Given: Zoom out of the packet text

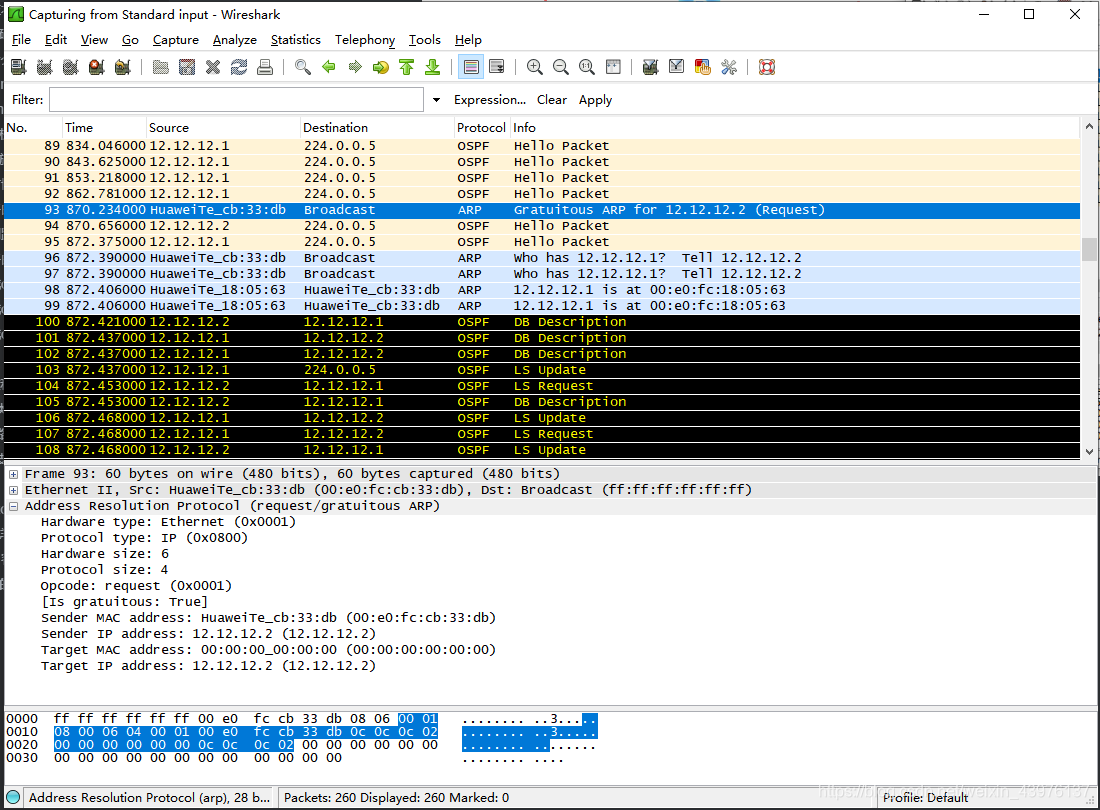Looking at the screenshot, I should 561,67.
